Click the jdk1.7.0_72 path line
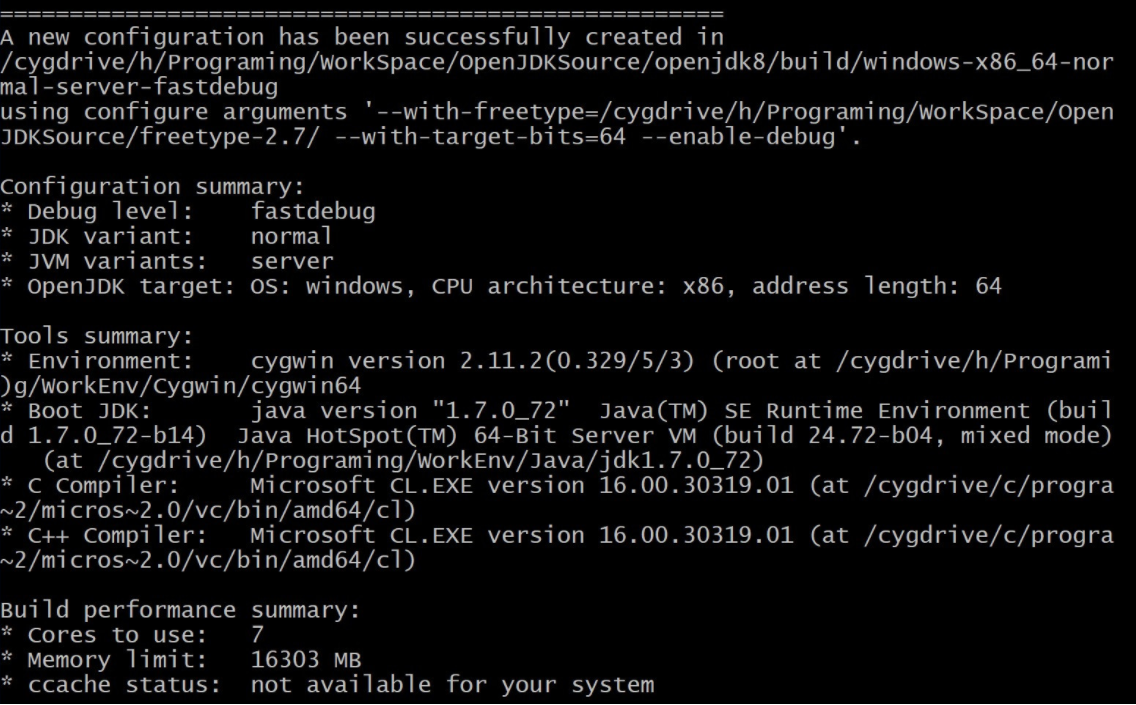 coord(404,461)
